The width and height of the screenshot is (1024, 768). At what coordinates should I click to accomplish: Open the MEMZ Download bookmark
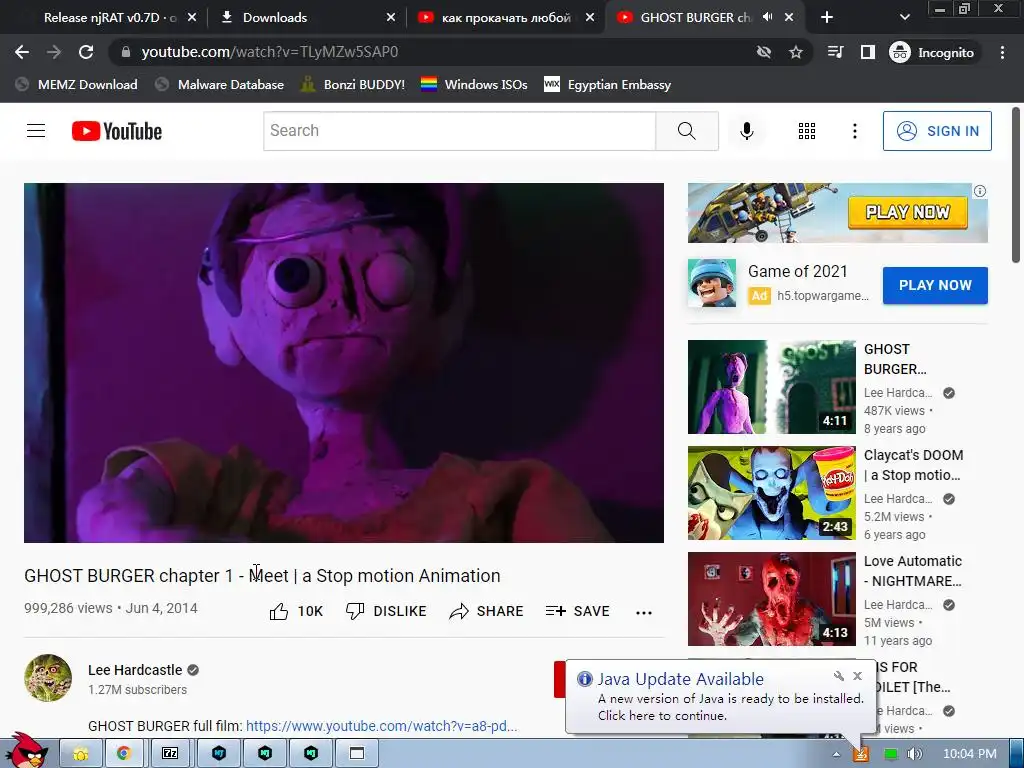coord(77,84)
